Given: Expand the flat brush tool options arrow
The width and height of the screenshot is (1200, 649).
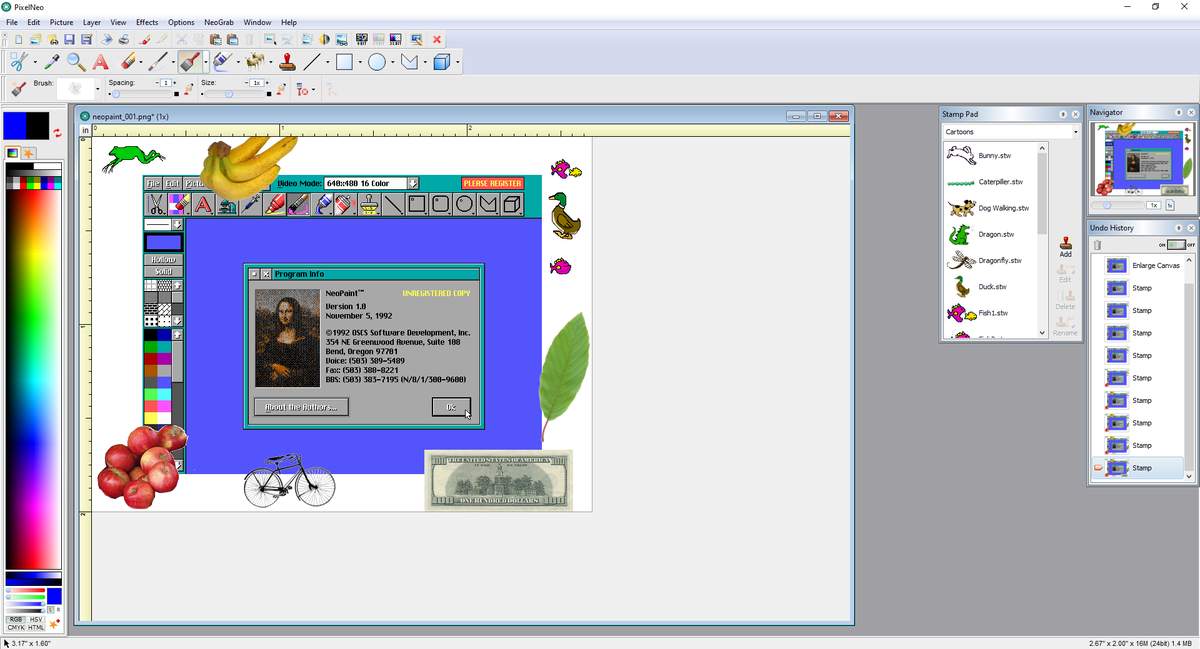Looking at the screenshot, I should (x=204, y=62).
